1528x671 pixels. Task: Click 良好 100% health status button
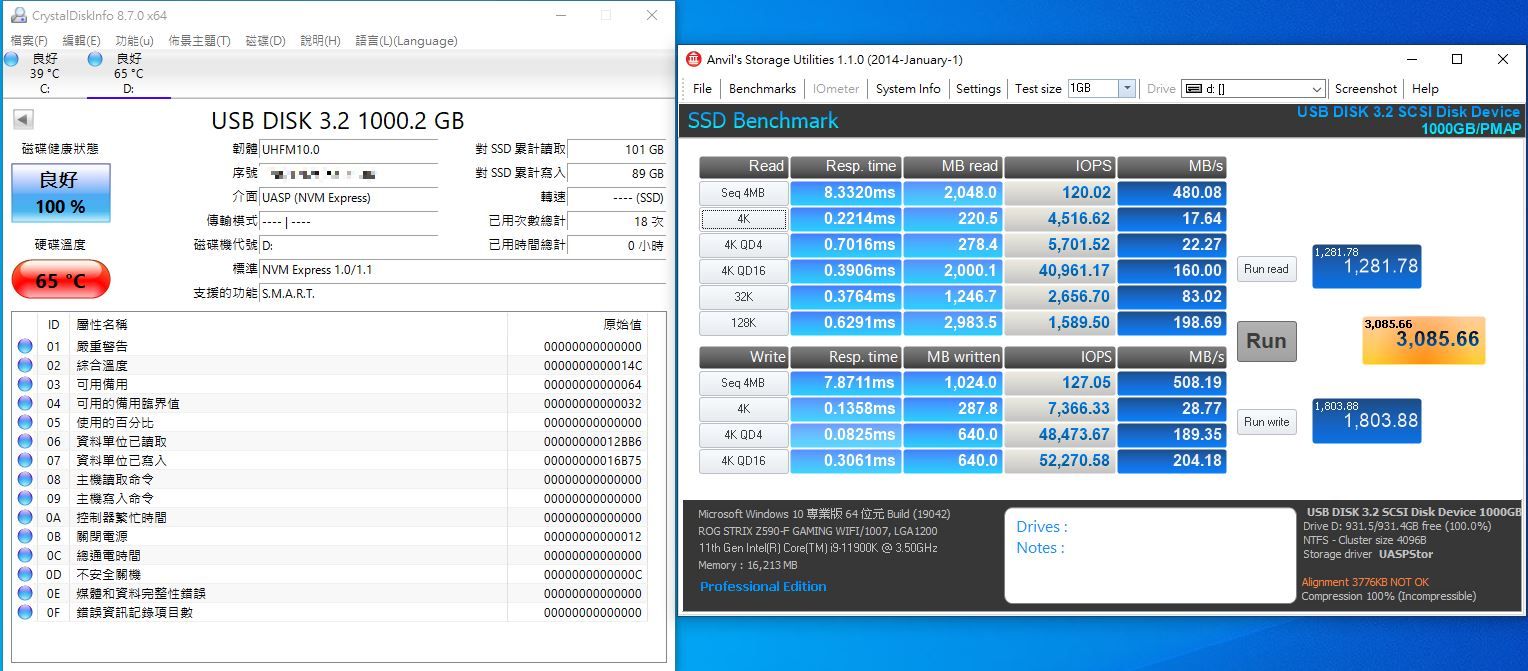click(x=61, y=193)
